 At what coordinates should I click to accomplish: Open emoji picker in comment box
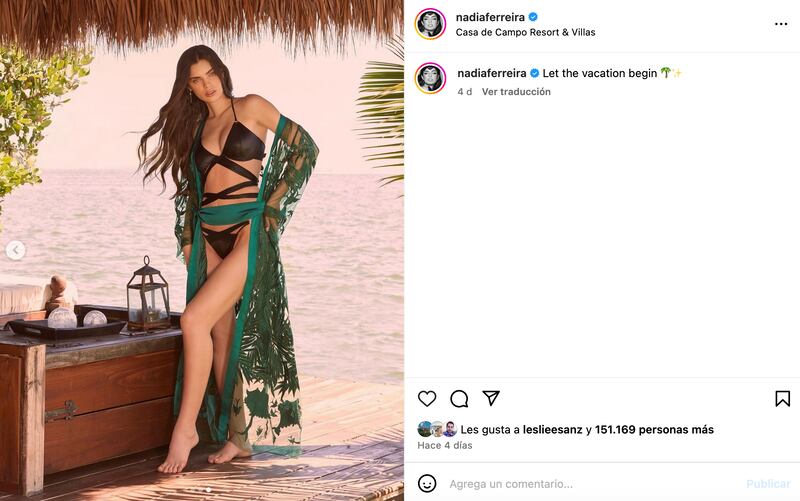pos(427,483)
